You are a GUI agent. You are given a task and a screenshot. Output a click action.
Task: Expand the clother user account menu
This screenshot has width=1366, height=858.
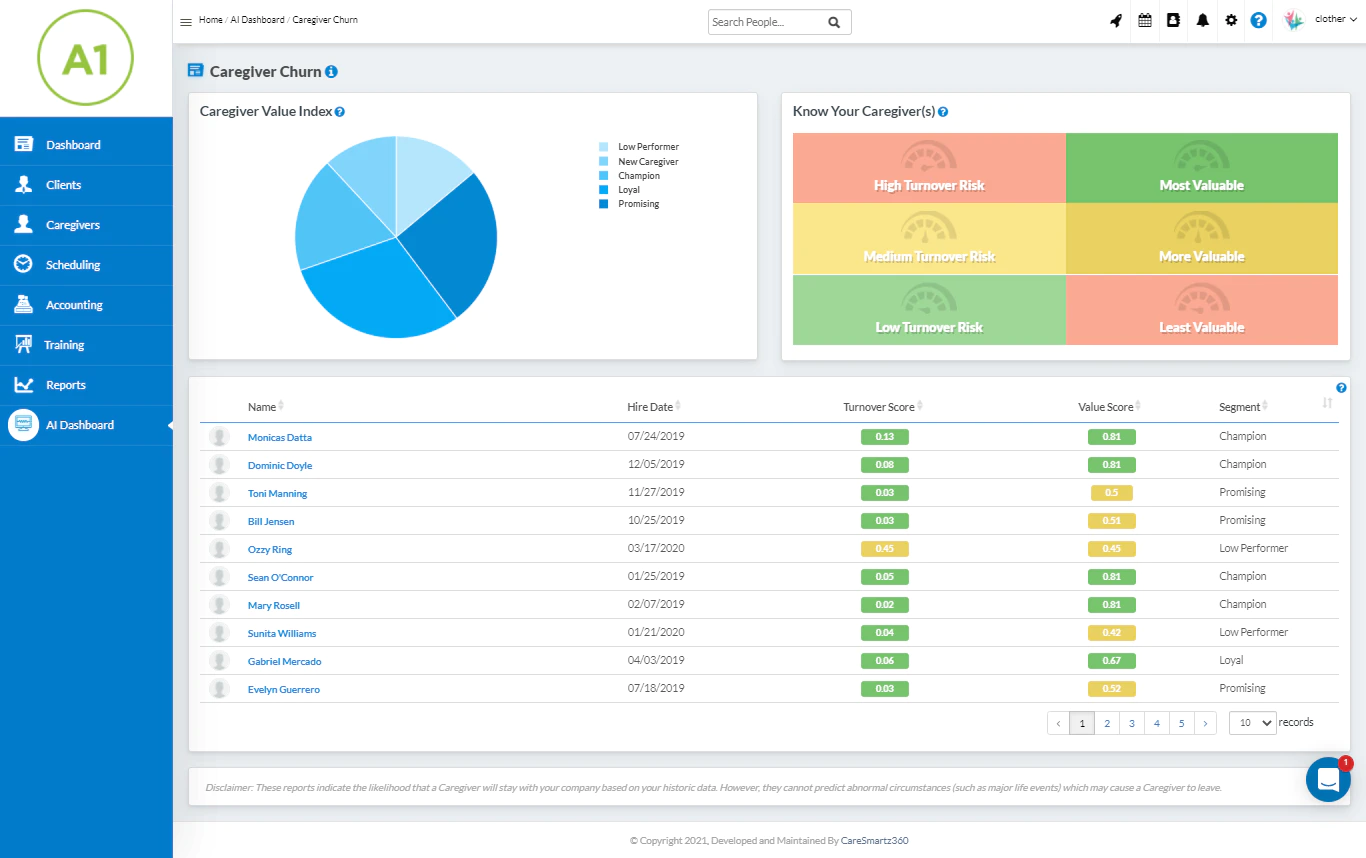pyautogui.click(x=1321, y=20)
